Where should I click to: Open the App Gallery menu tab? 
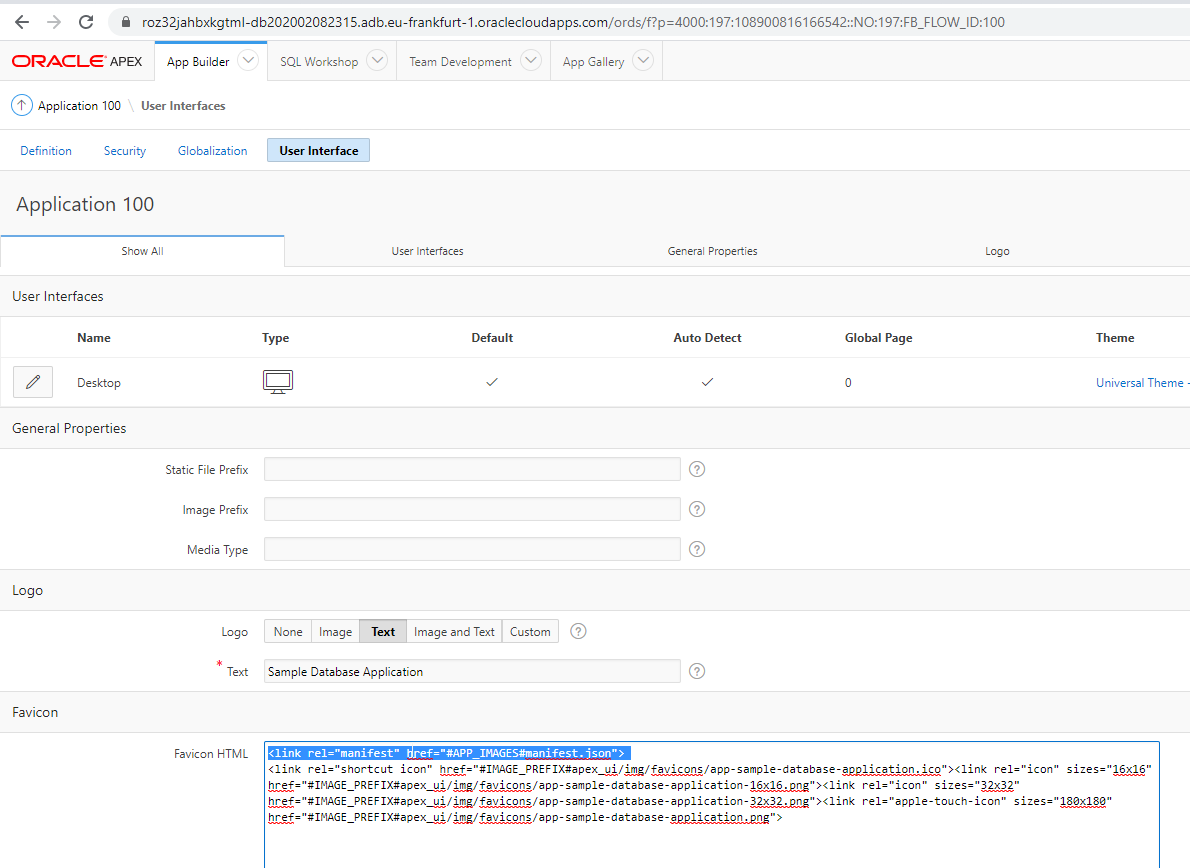click(x=593, y=61)
